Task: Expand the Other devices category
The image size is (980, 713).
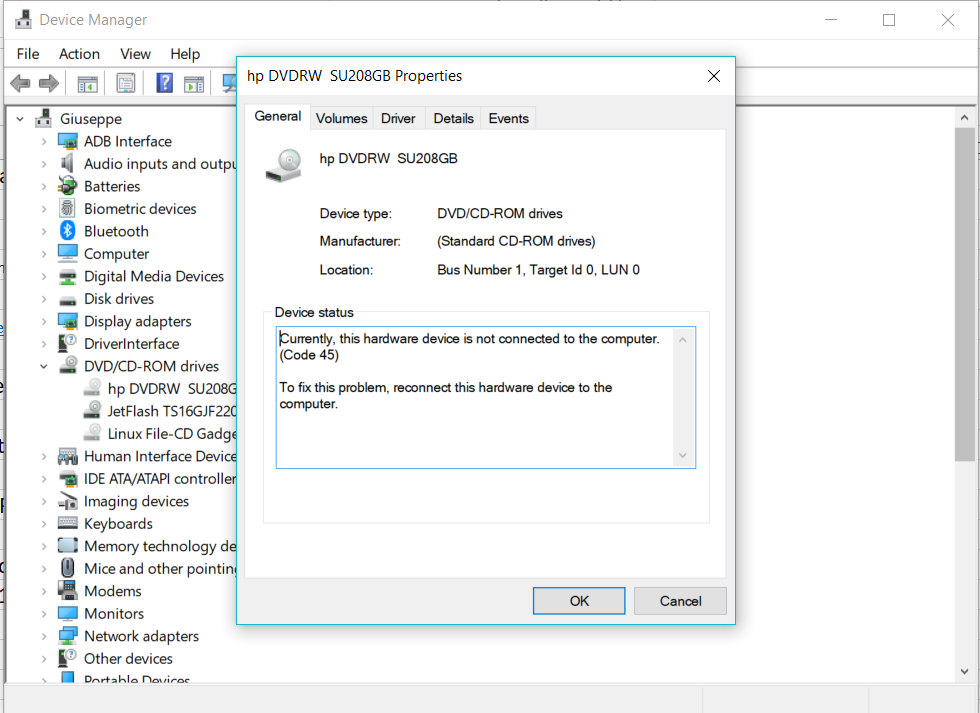Action: 44,659
